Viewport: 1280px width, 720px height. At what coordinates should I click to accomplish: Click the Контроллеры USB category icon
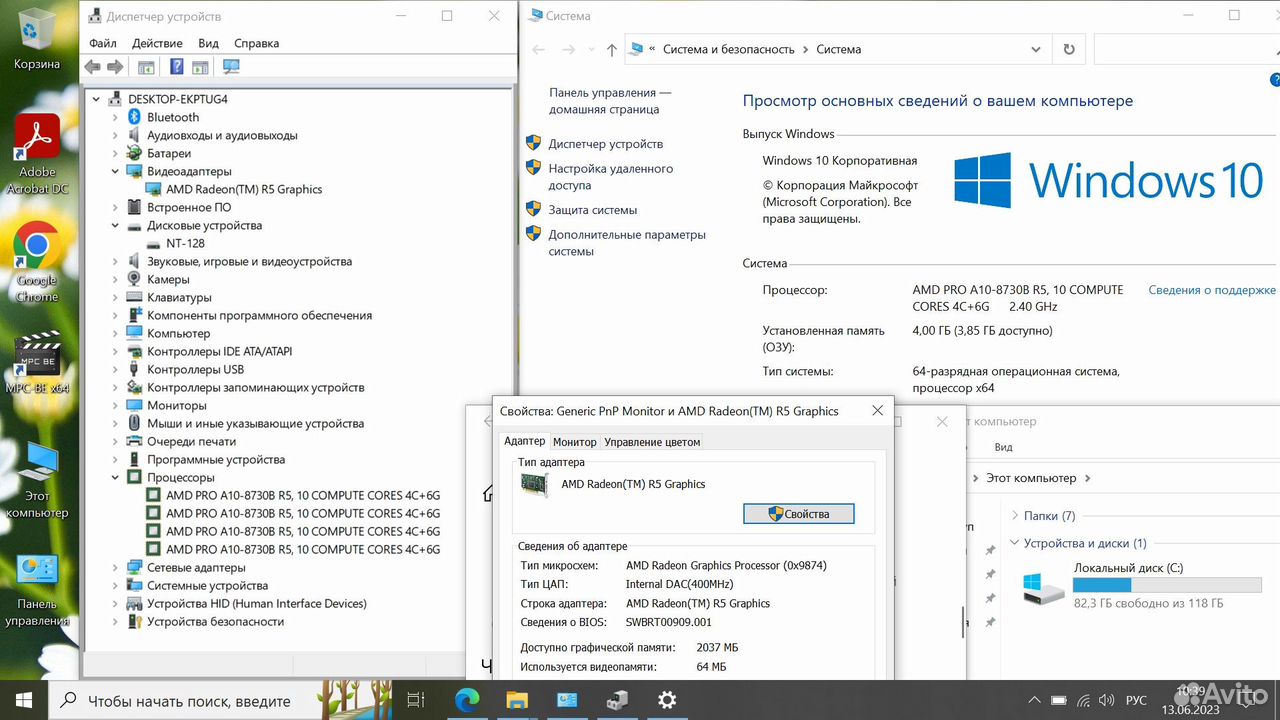click(134, 369)
